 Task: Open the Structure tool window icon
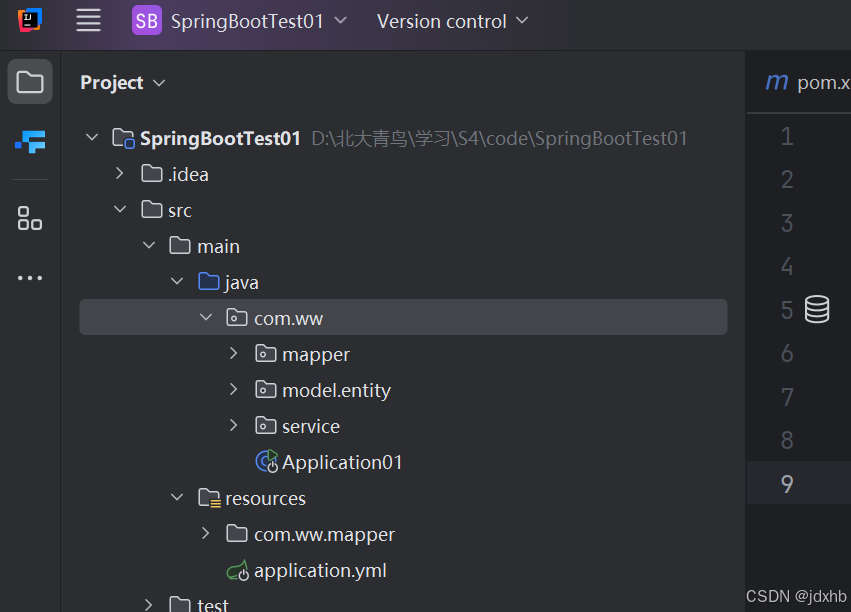pyautogui.click(x=30, y=219)
